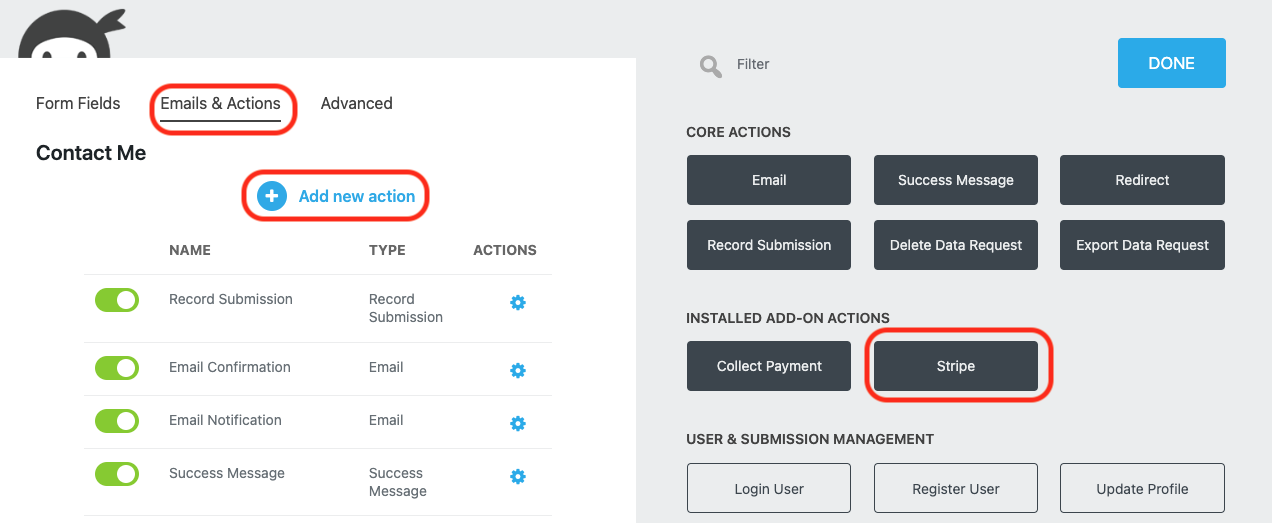Click the ACTIONS column header
The height and width of the screenshot is (523, 1272).
point(505,250)
